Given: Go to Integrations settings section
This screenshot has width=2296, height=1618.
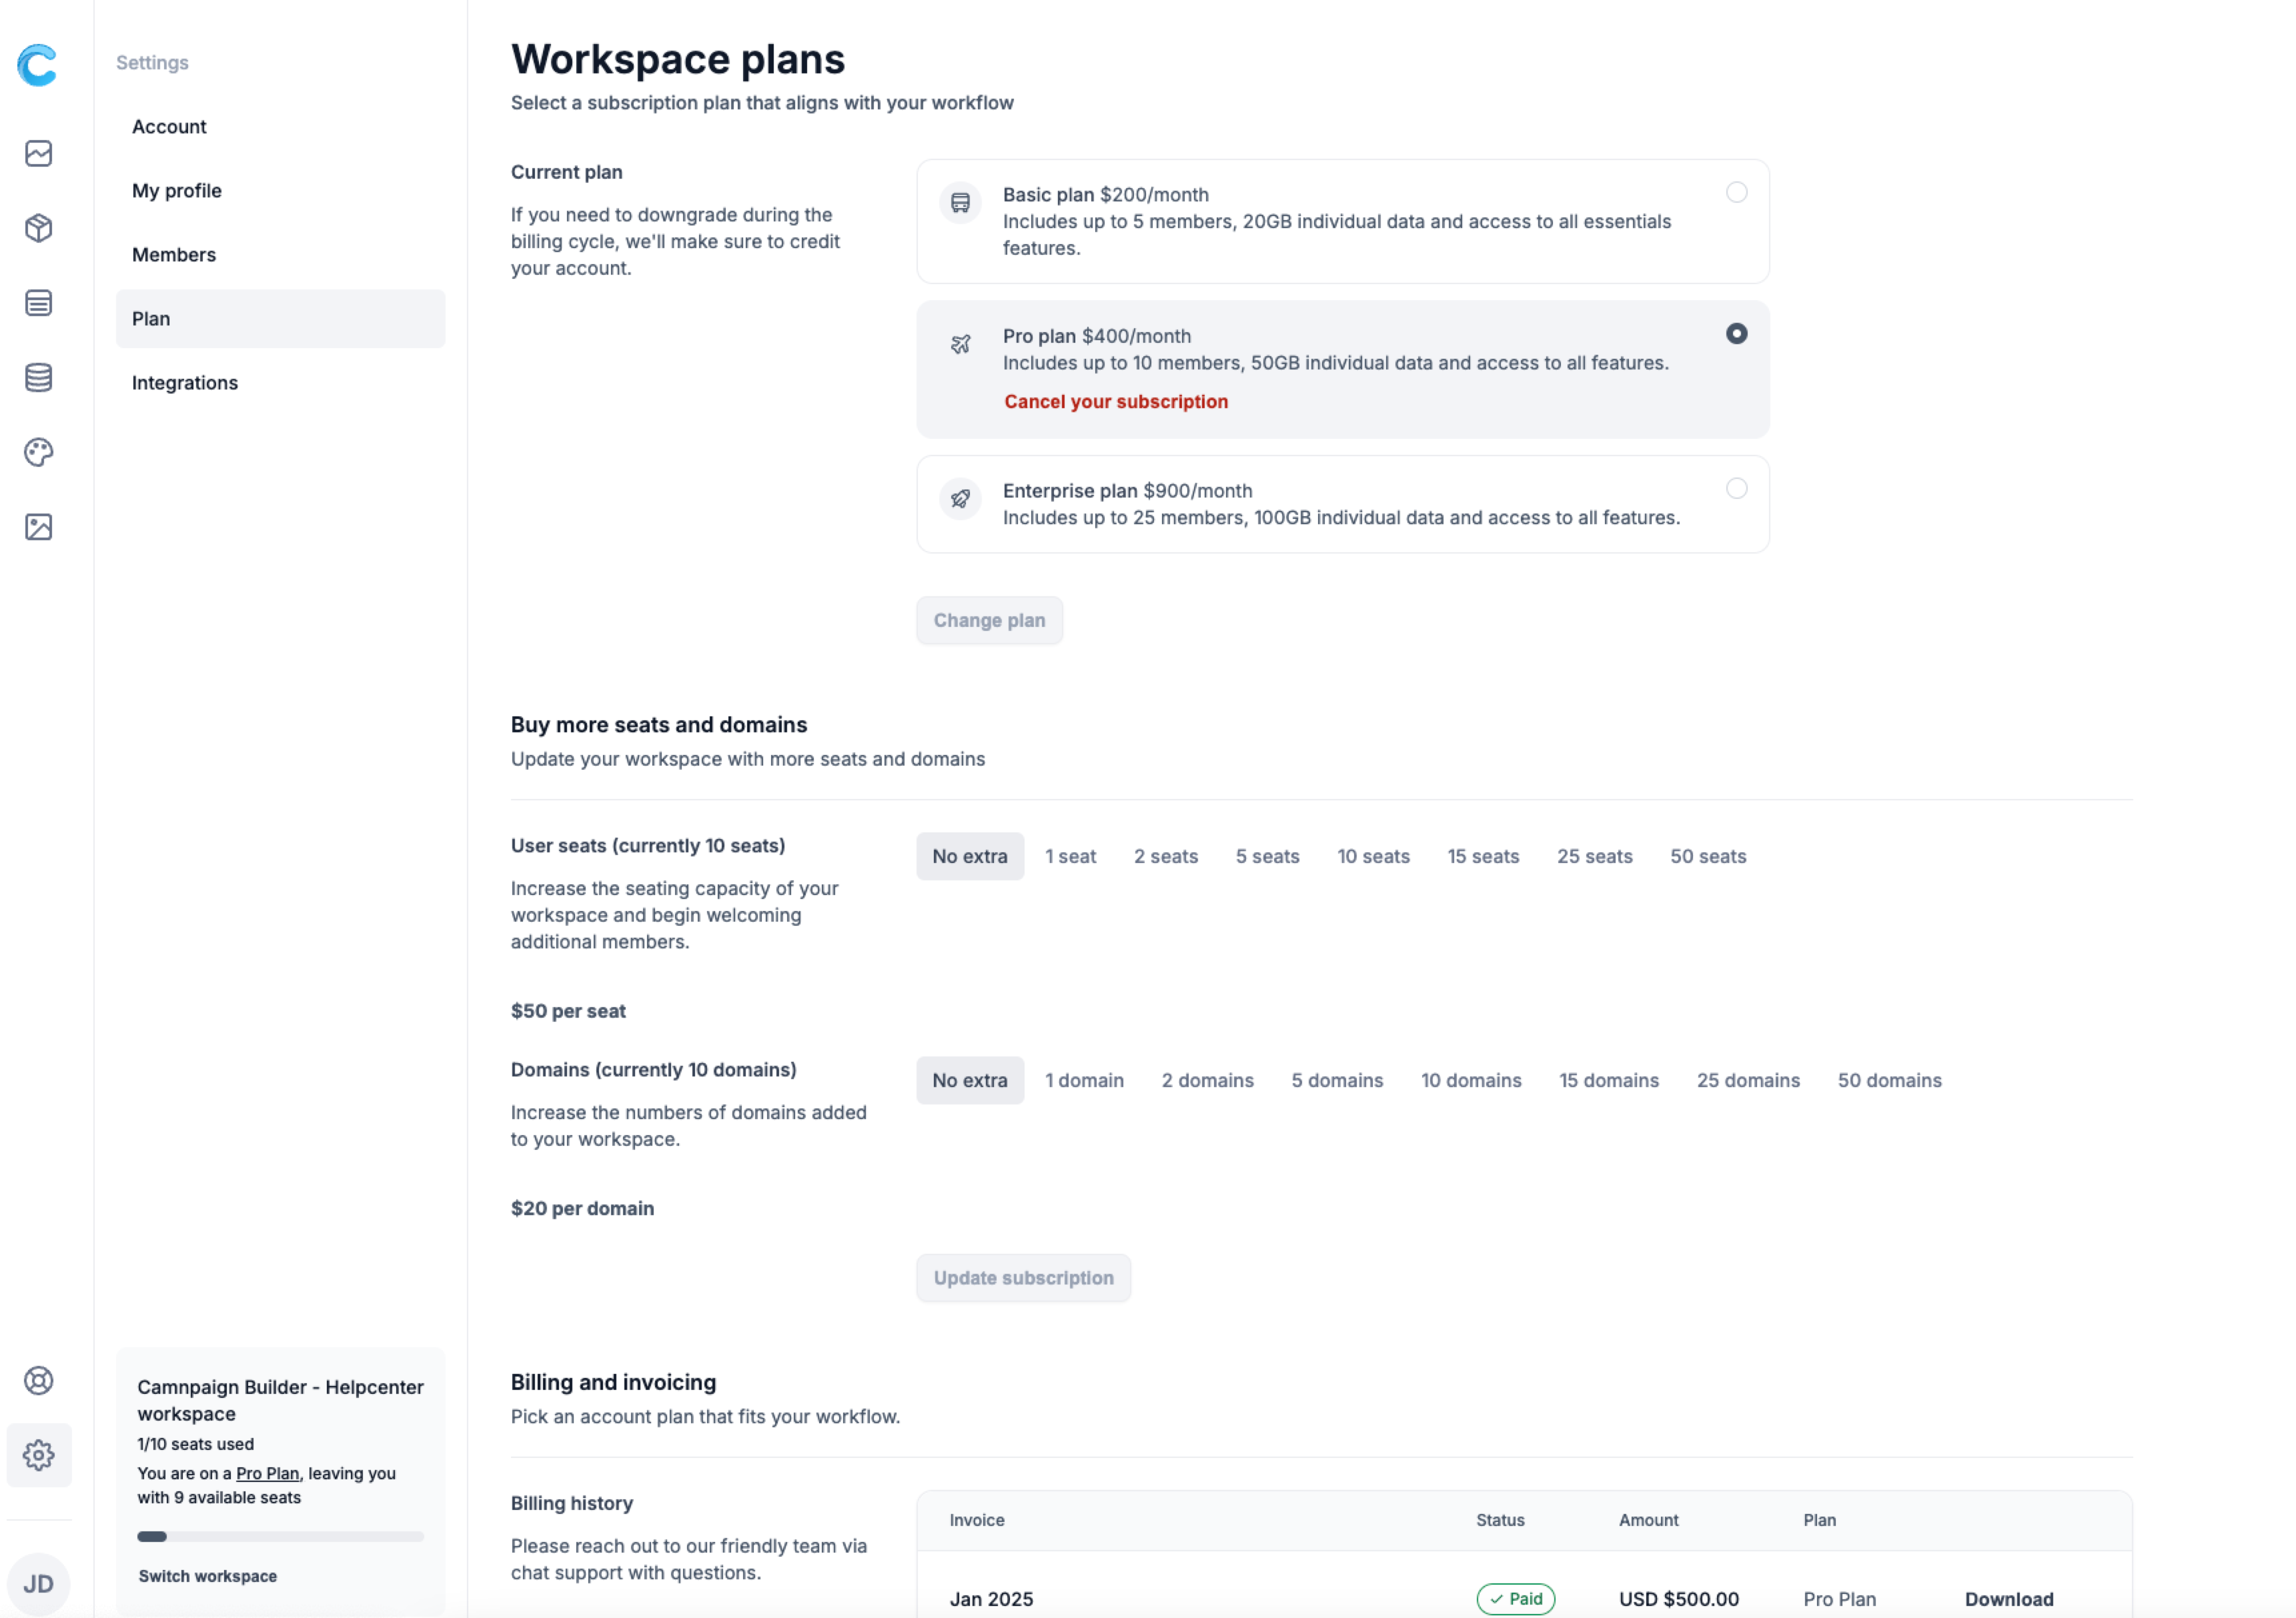Looking at the screenshot, I should coord(185,382).
